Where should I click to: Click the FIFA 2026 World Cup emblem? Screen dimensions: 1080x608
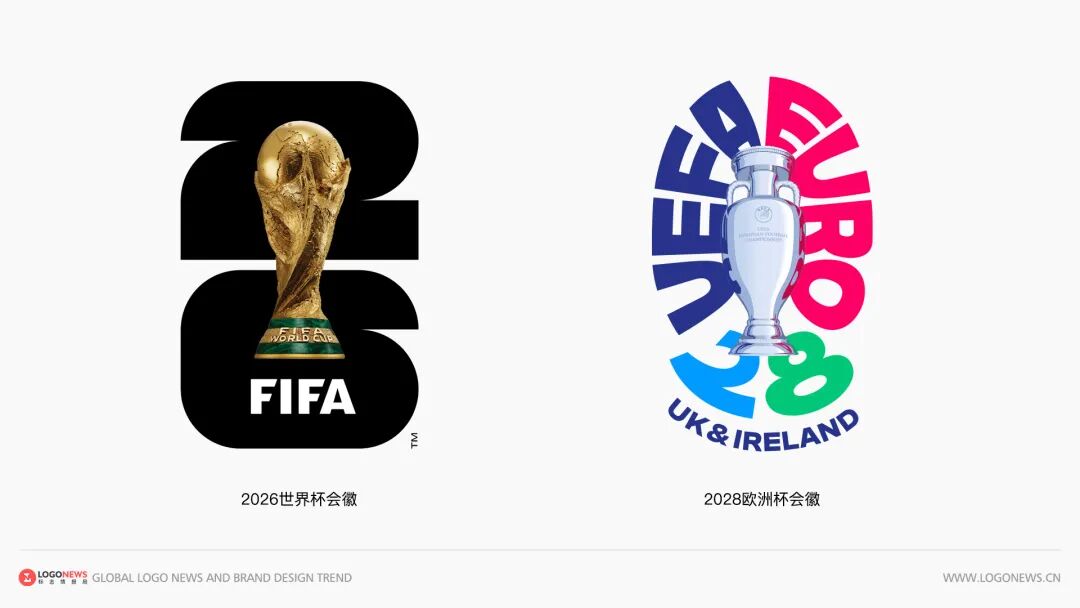[300, 265]
